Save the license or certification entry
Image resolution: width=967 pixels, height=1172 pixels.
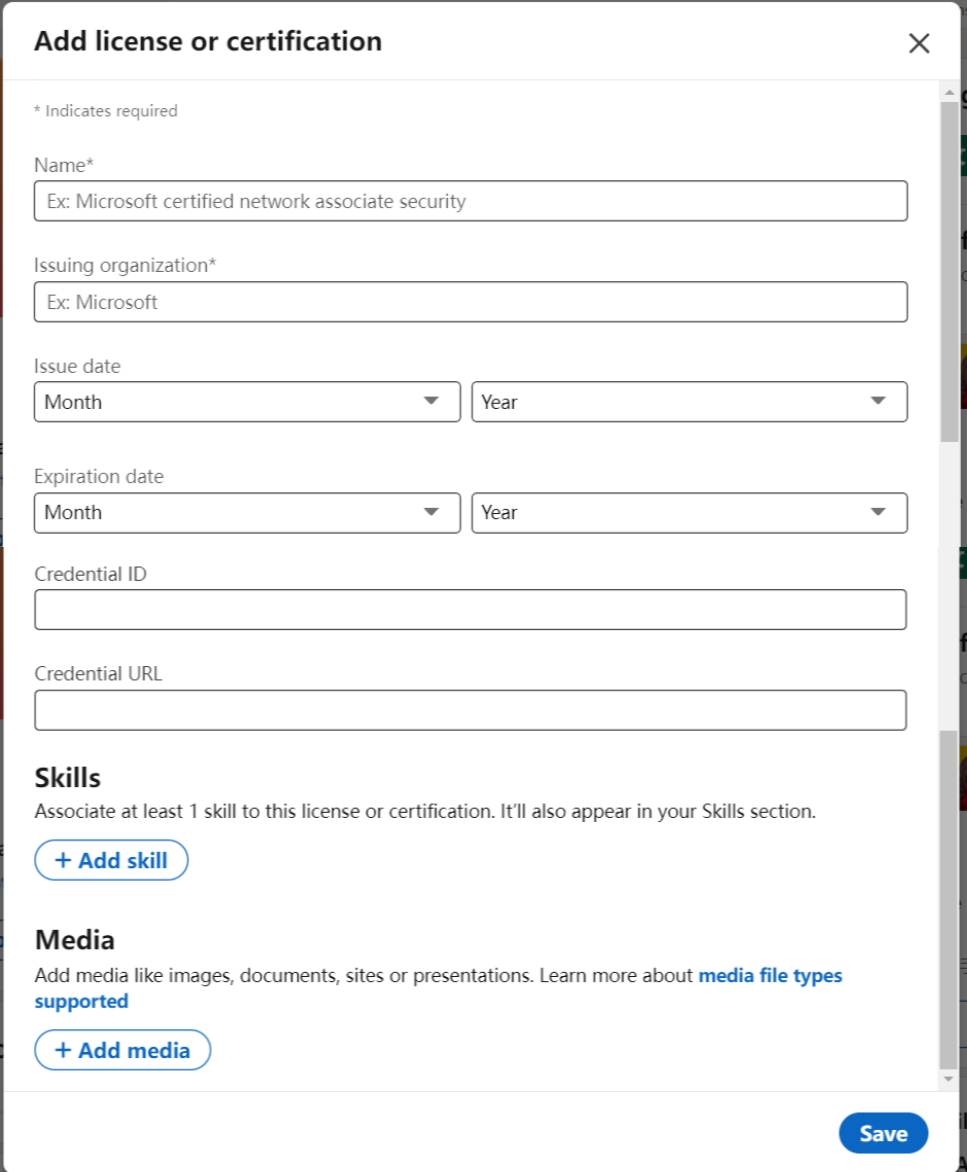(883, 1133)
